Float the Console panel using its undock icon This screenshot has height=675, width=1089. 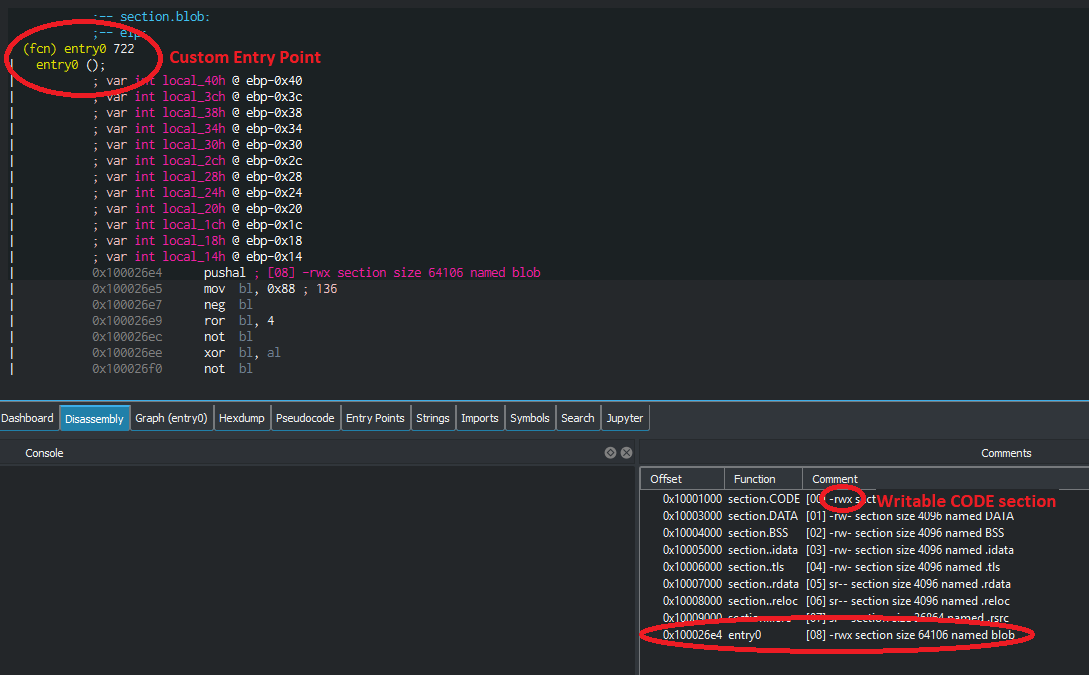[x=610, y=453]
